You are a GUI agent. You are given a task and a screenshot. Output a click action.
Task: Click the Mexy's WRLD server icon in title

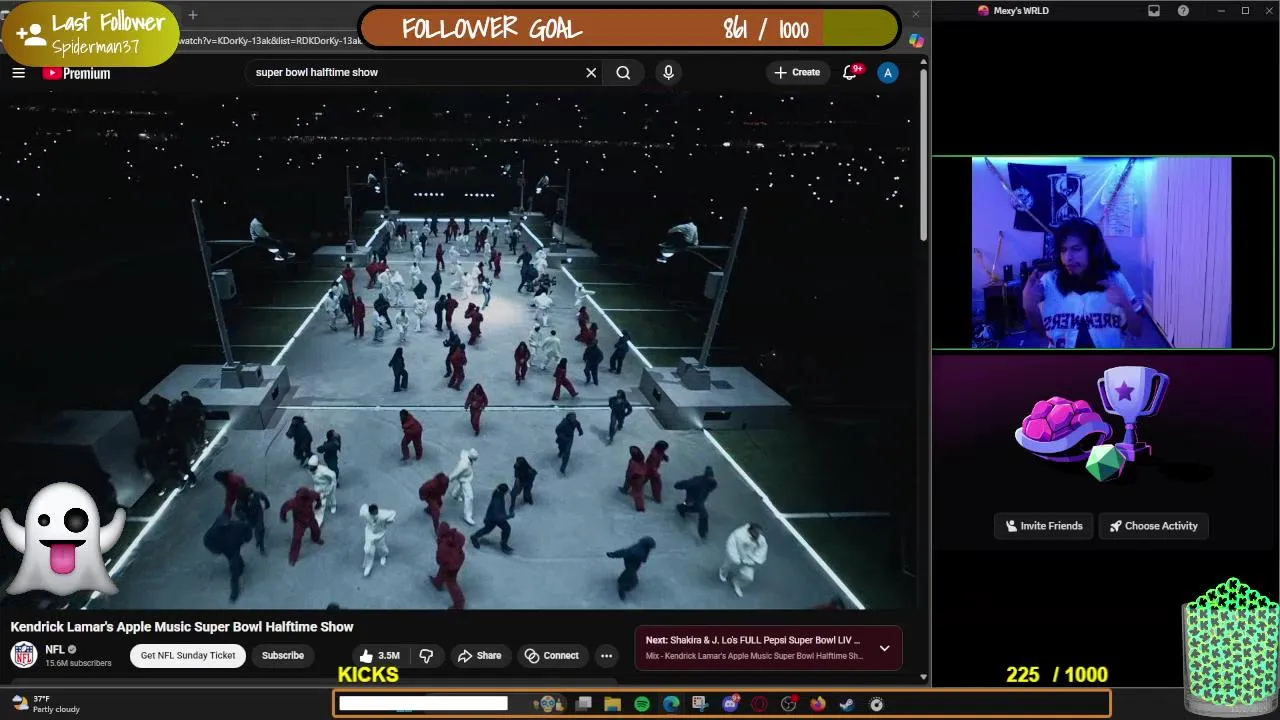pyautogui.click(x=983, y=11)
